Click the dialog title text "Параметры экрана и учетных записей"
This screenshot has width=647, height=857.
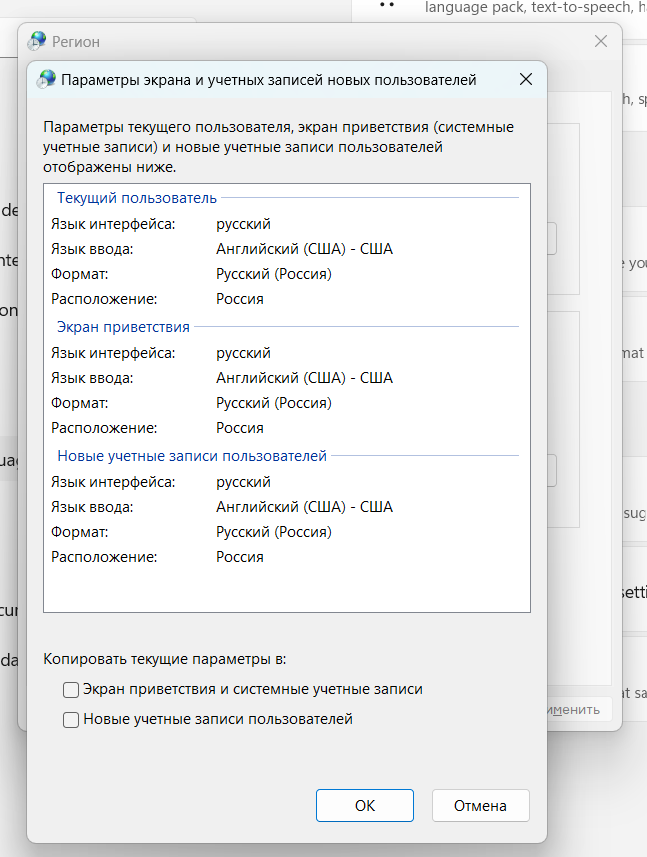269,80
